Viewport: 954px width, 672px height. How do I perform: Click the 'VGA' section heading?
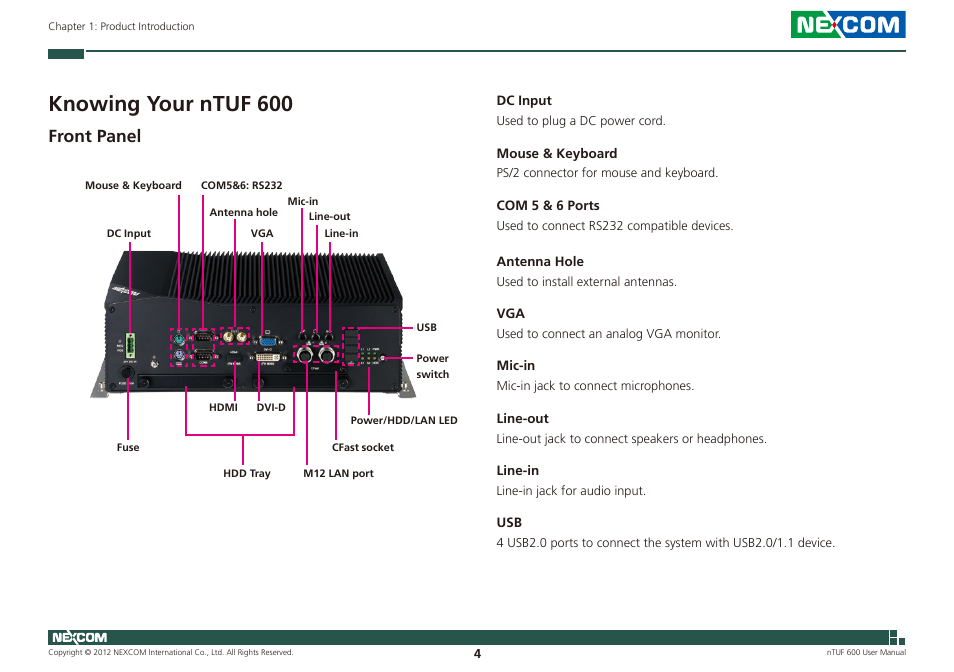click(x=510, y=314)
